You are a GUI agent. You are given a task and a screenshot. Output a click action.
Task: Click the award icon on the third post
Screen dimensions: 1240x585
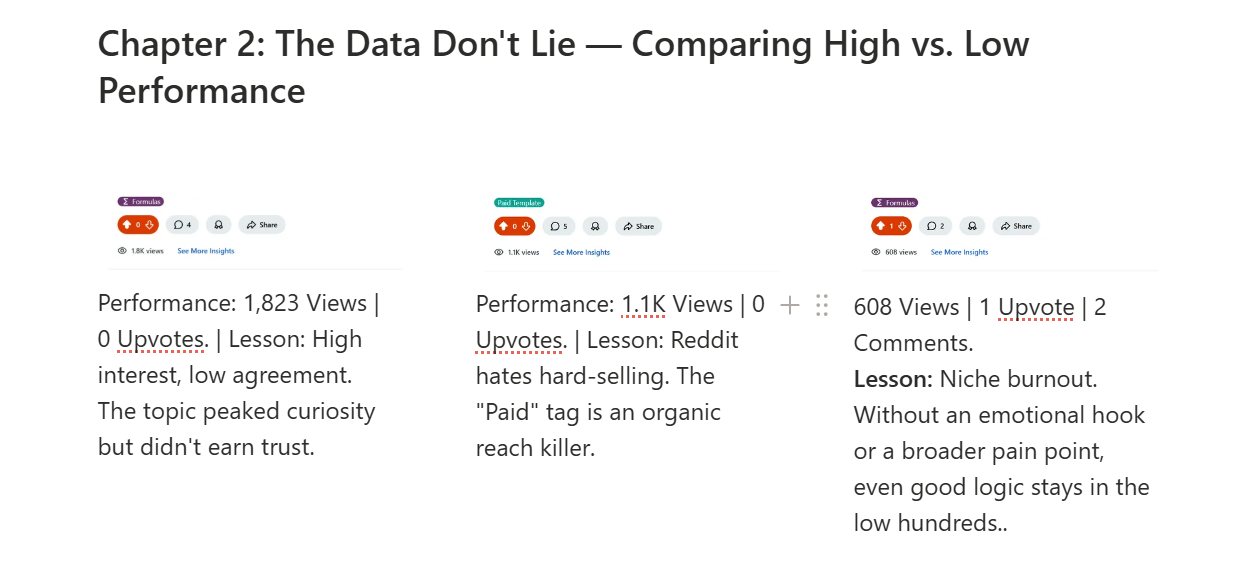click(x=972, y=227)
